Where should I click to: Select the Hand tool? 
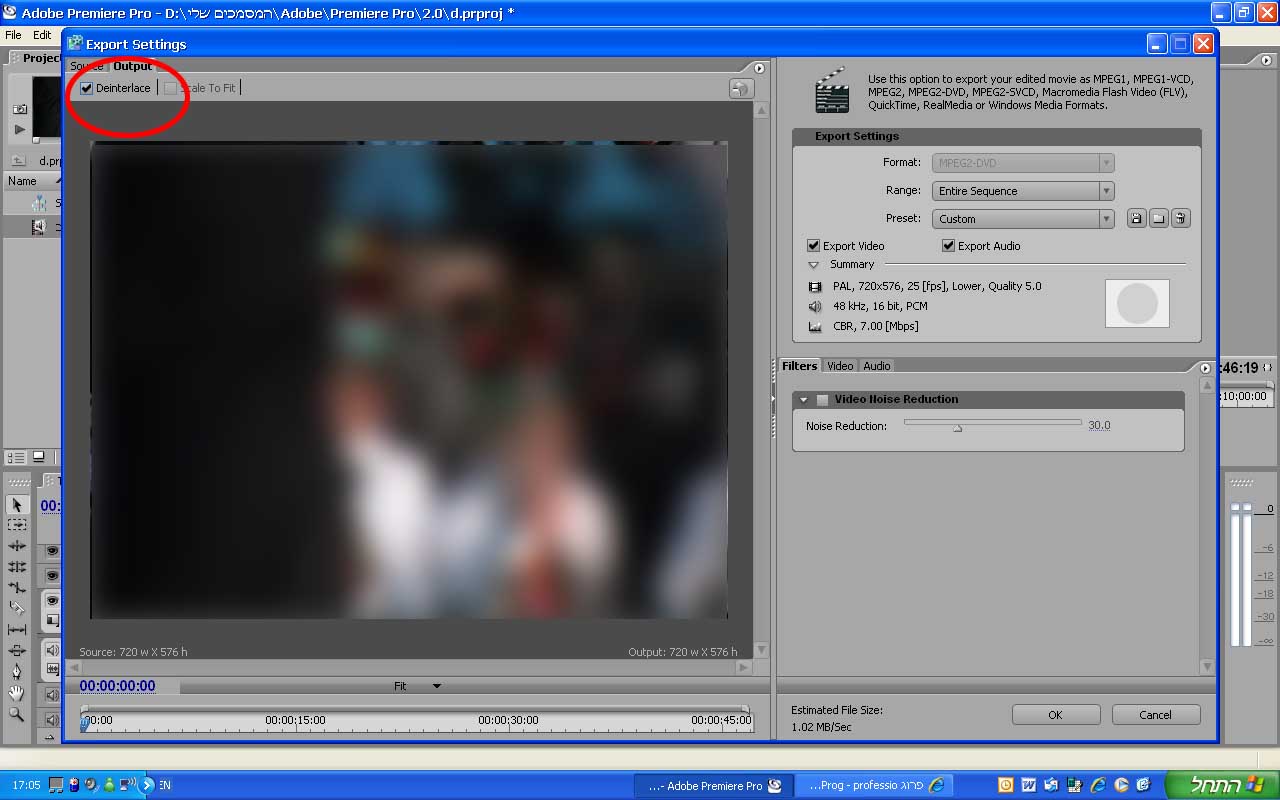pyautogui.click(x=17, y=693)
